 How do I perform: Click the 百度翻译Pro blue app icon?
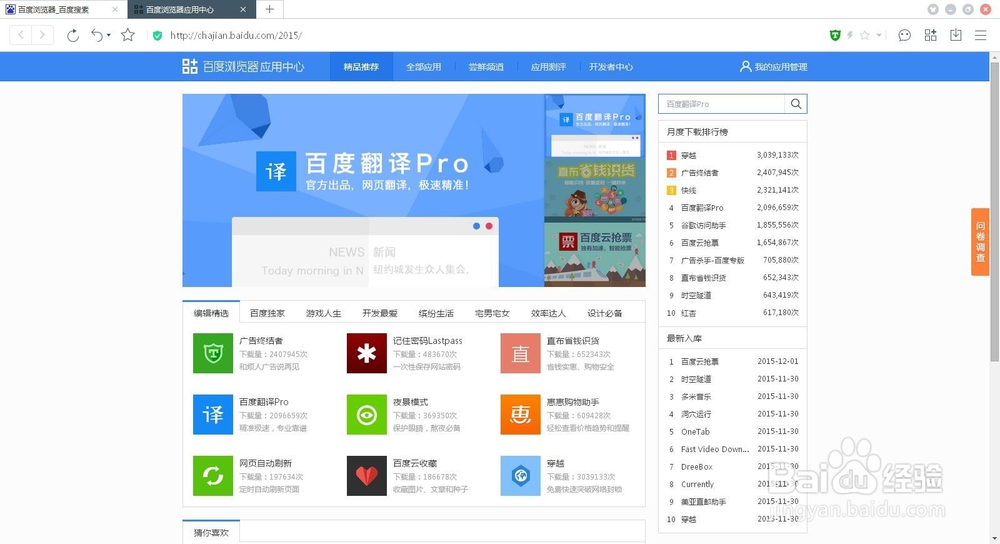pyautogui.click(x=213, y=414)
